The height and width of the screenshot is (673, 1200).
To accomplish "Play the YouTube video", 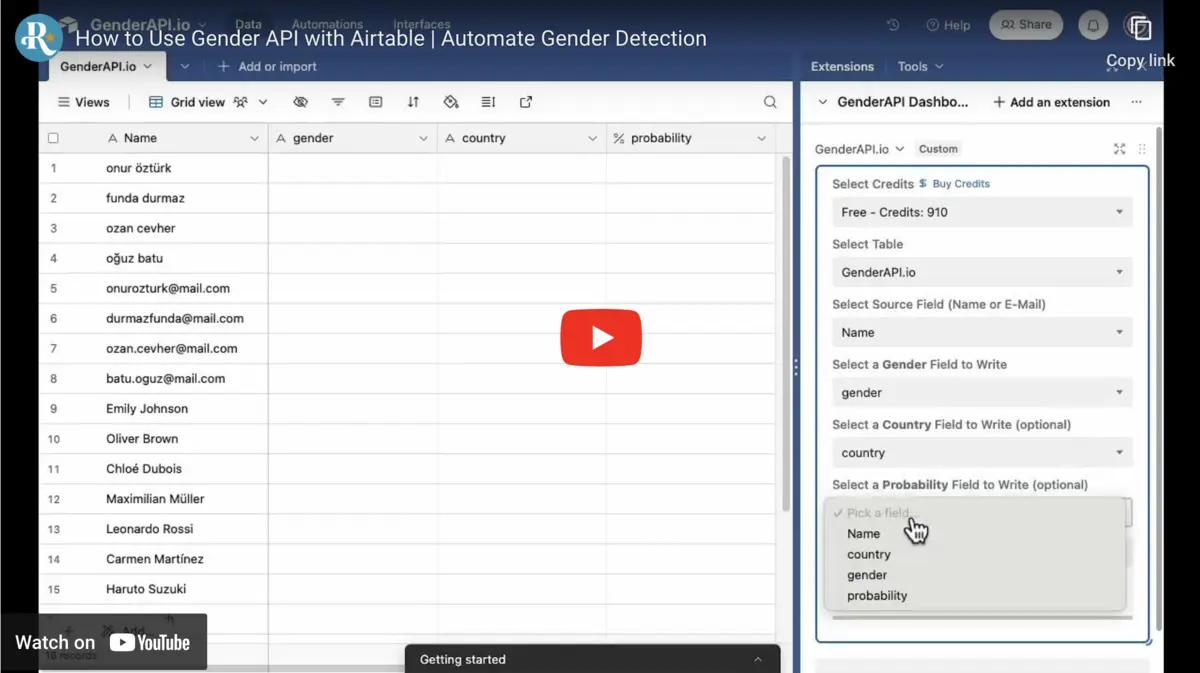I will [601, 337].
